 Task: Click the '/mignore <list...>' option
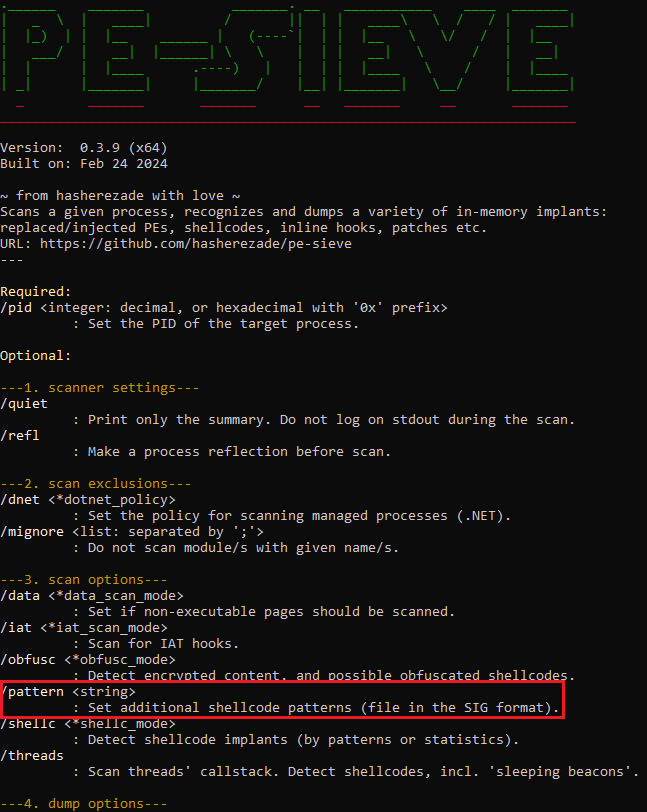click(x=132, y=532)
